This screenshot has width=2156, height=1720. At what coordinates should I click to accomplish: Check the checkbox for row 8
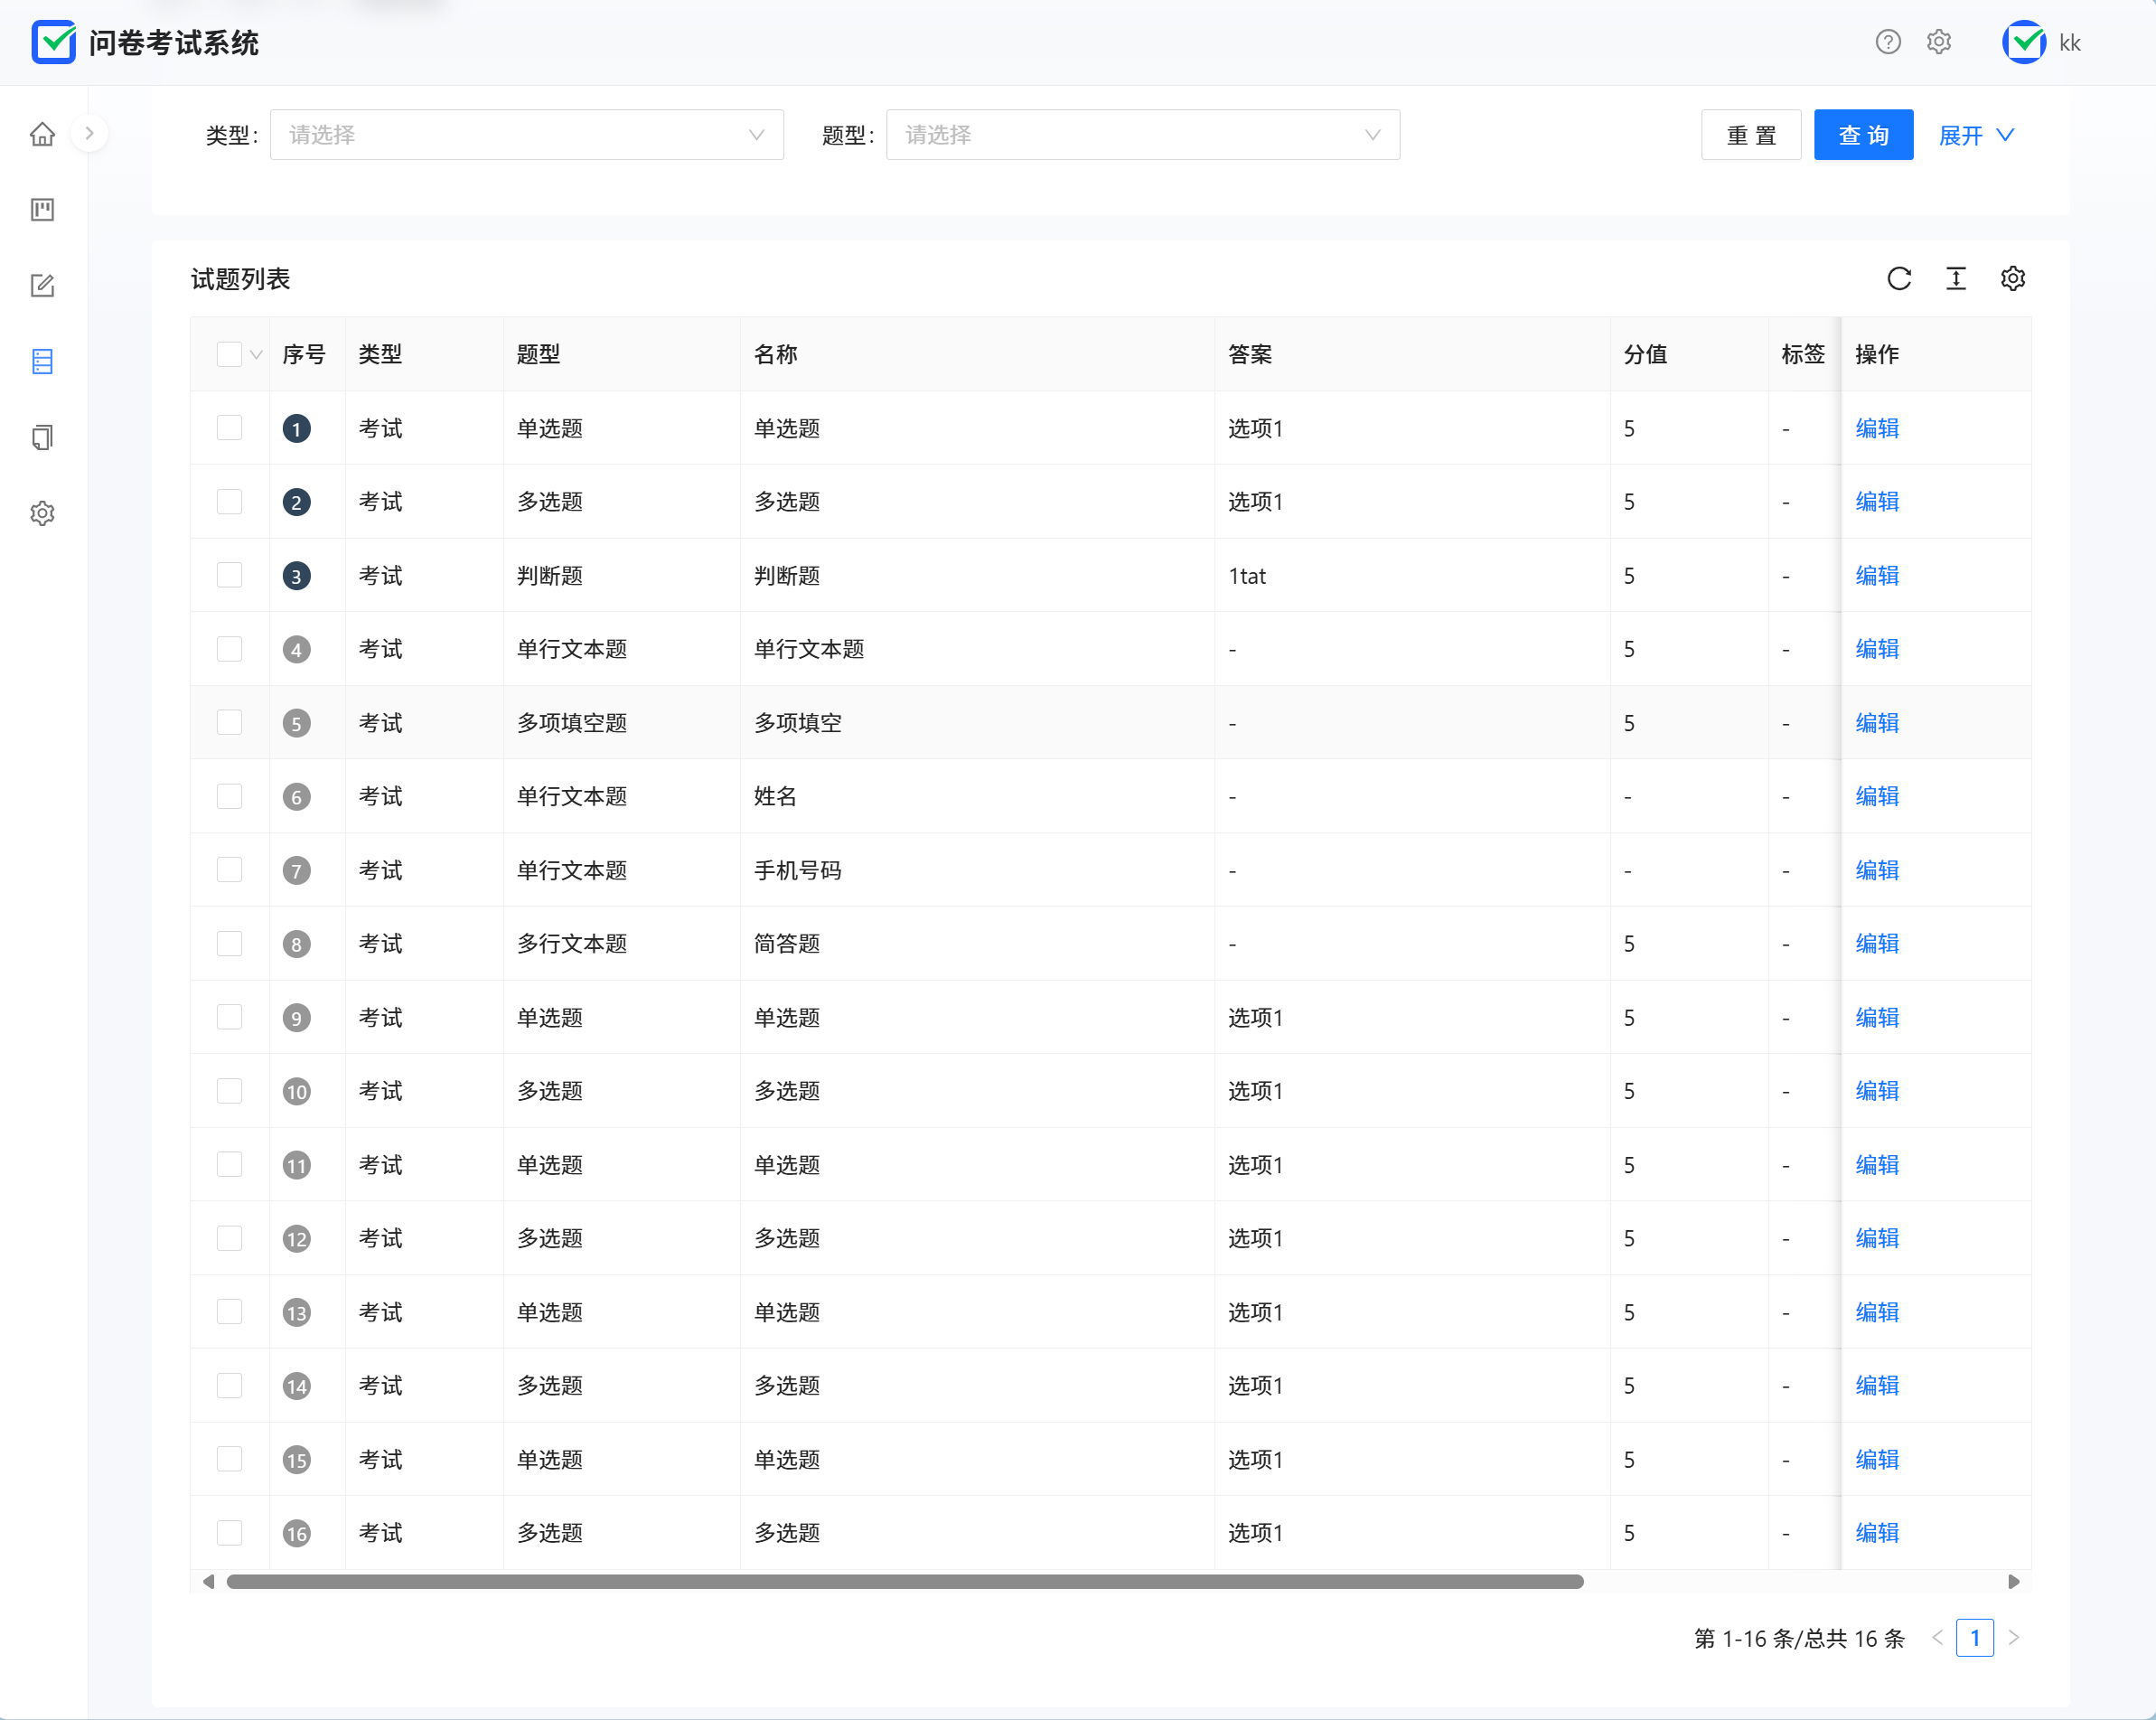pos(229,943)
